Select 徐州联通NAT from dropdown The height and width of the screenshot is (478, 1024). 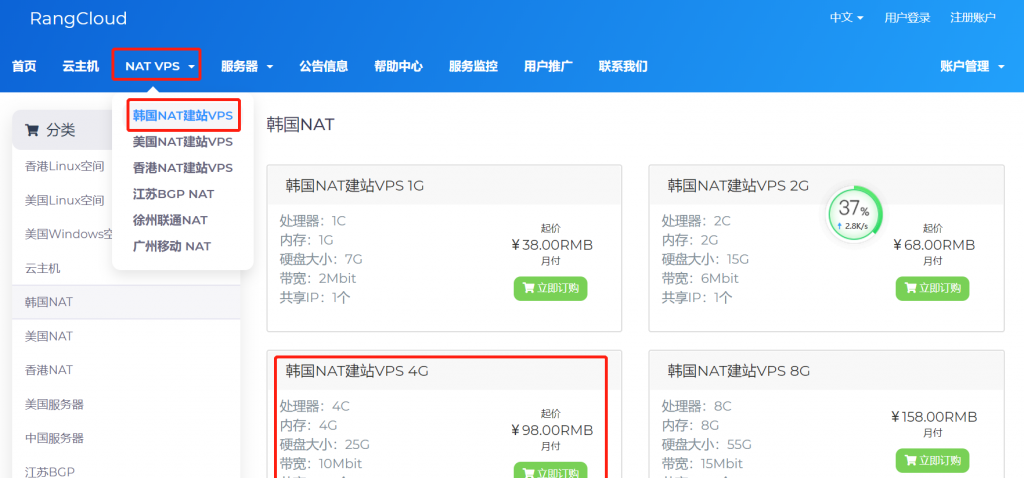(170, 220)
